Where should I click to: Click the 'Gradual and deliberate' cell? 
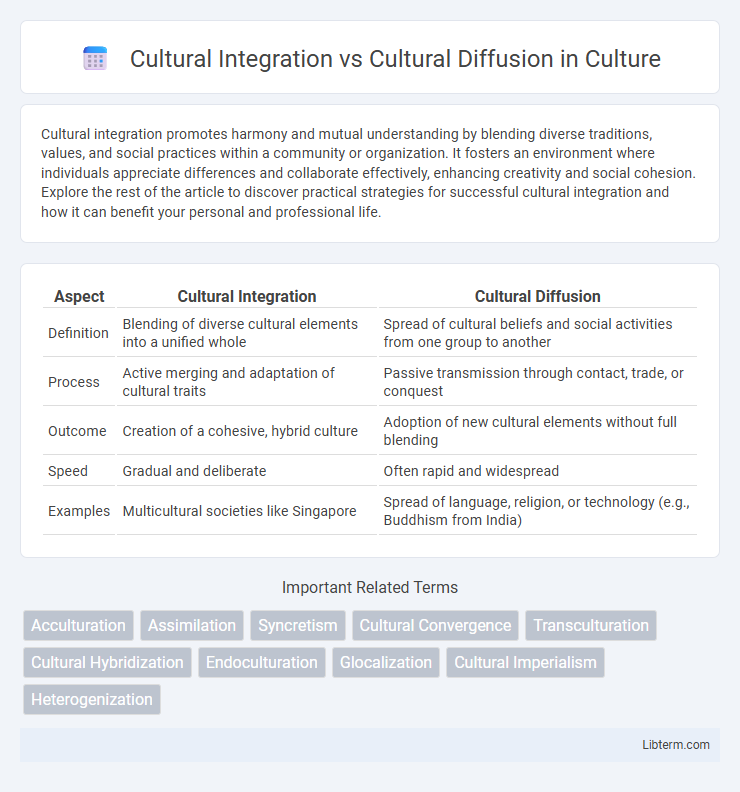tap(246, 471)
